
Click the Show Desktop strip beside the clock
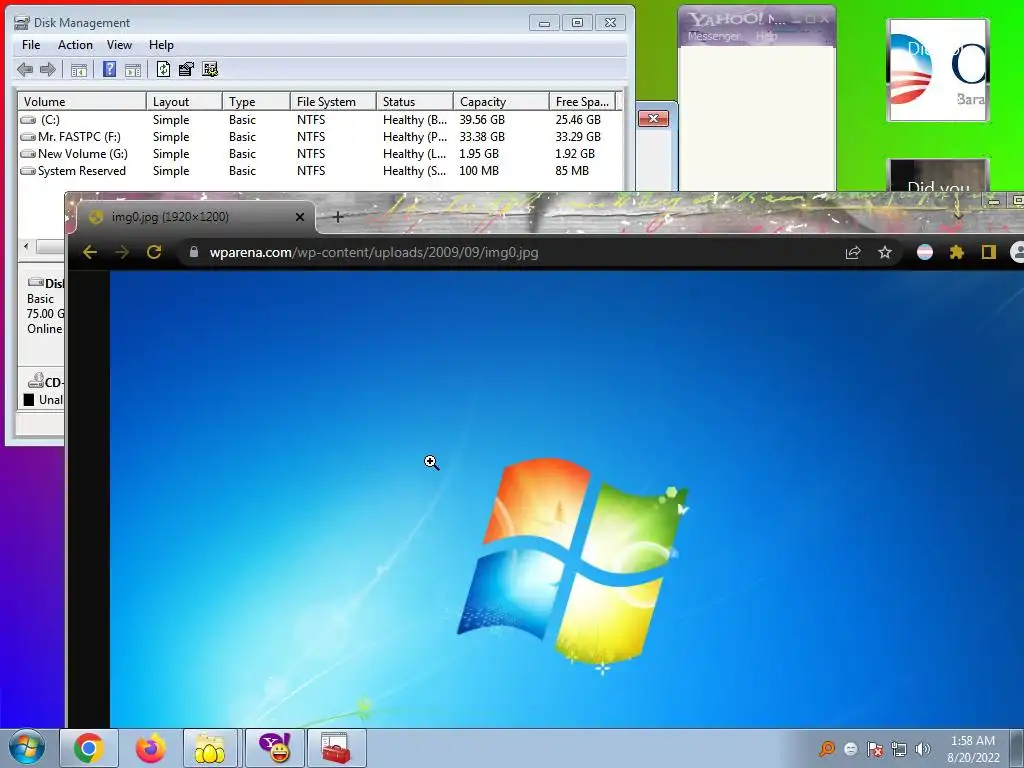coord(1017,748)
